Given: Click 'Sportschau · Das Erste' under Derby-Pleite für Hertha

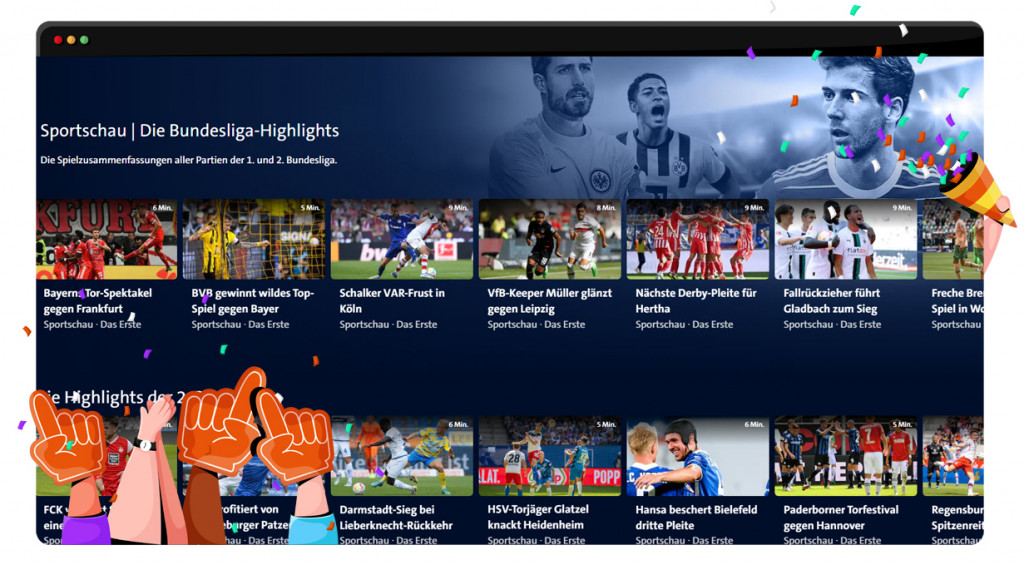Looking at the screenshot, I should pyautogui.click(x=684, y=325).
